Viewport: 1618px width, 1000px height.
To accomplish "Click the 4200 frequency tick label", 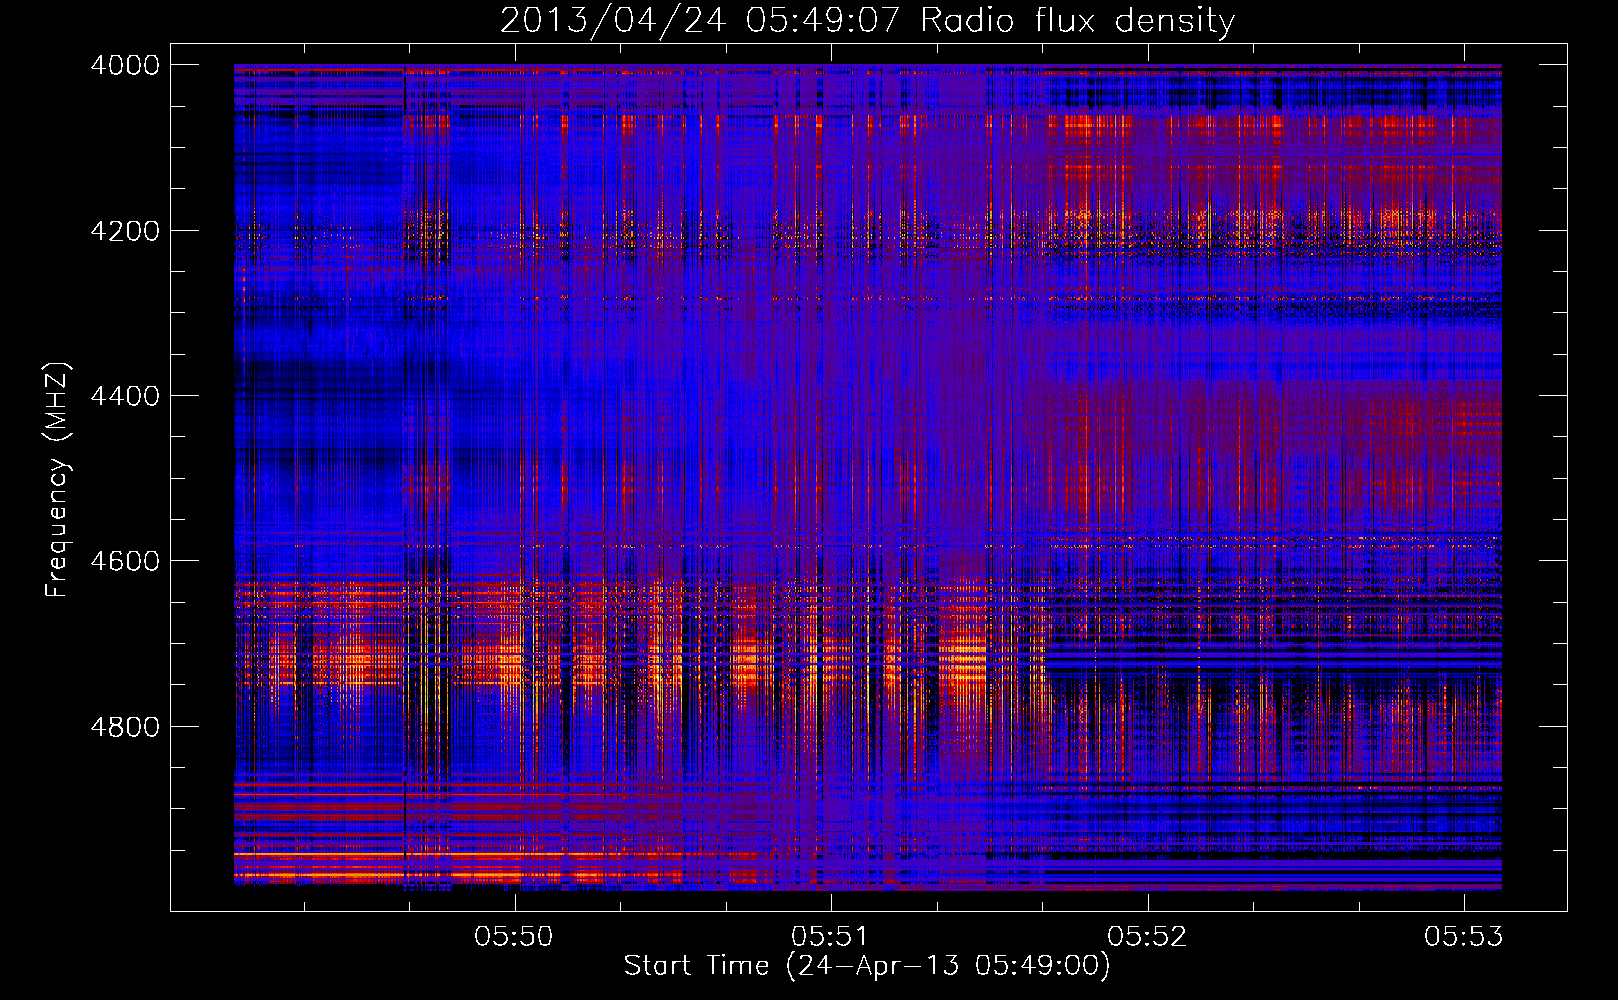I will point(125,230).
